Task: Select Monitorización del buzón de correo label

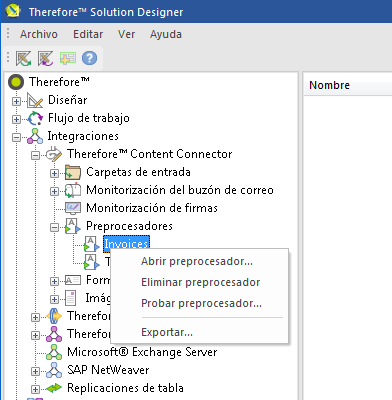Action: [x=180, y=190]
